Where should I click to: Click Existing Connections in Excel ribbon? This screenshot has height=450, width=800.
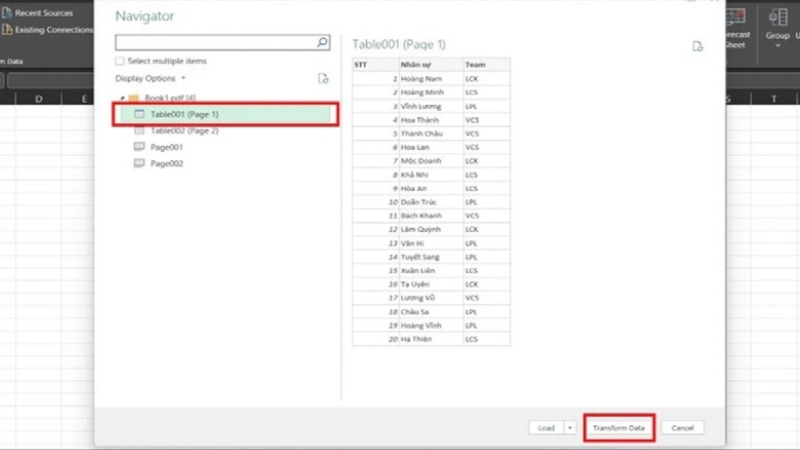pos(54,30)
